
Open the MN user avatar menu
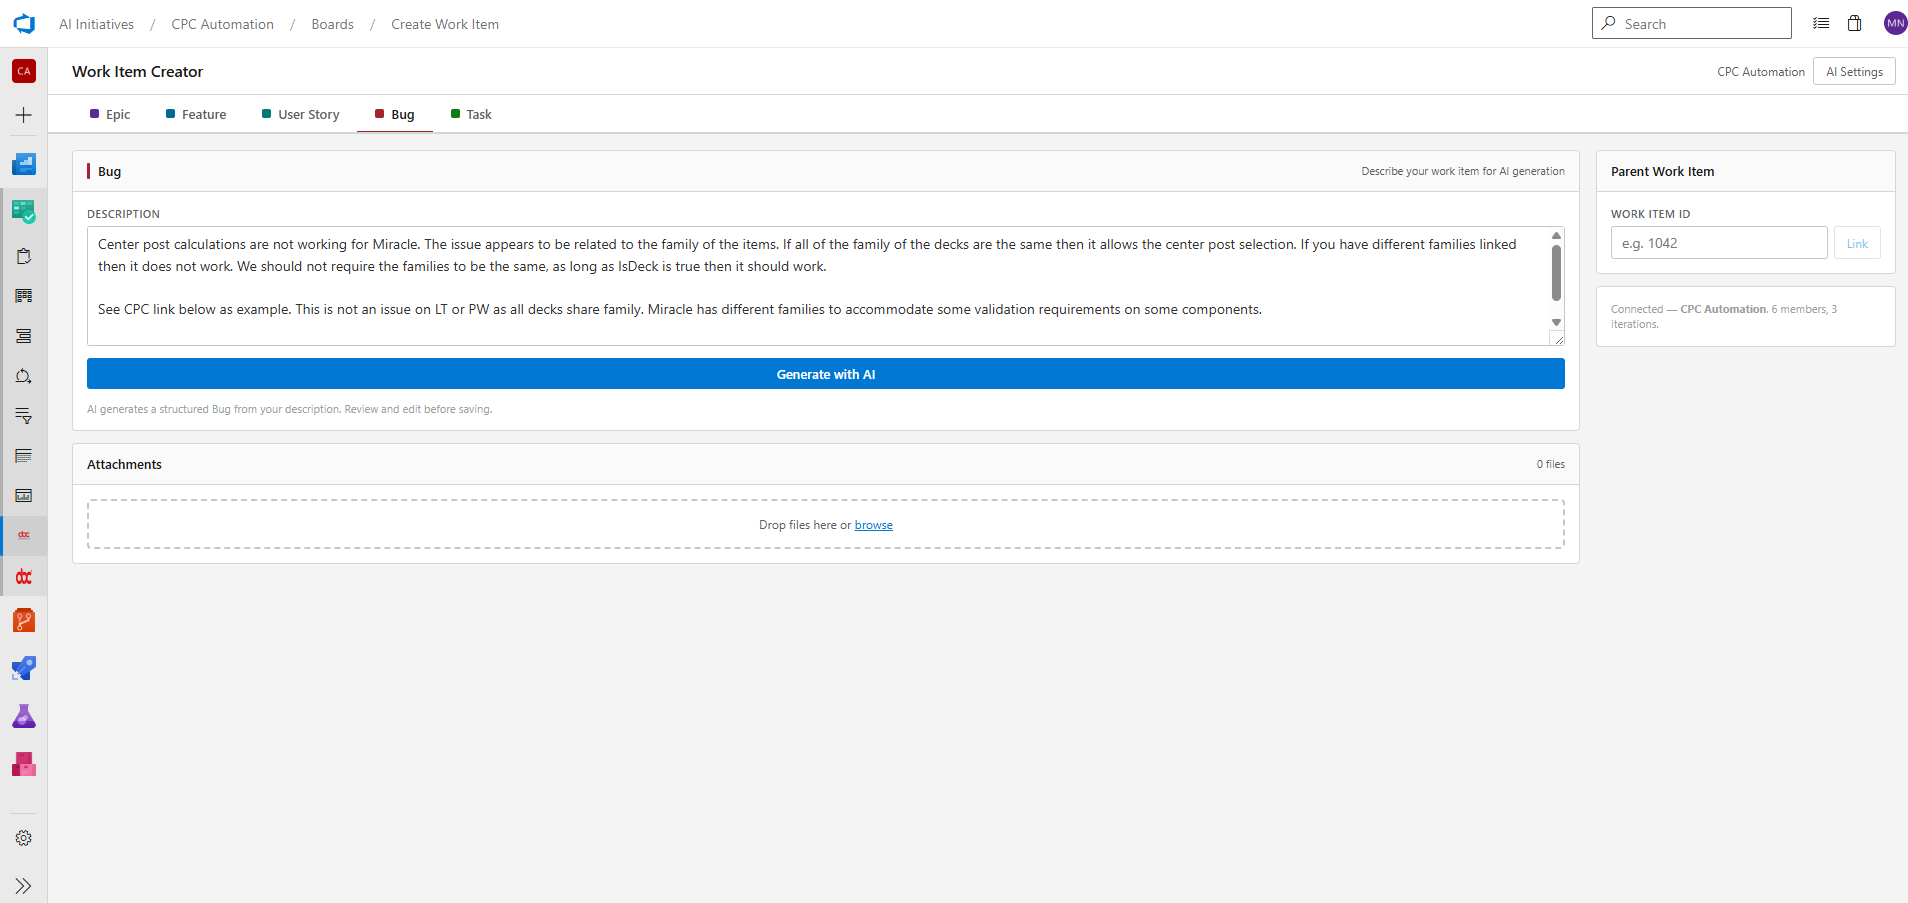1895,23
